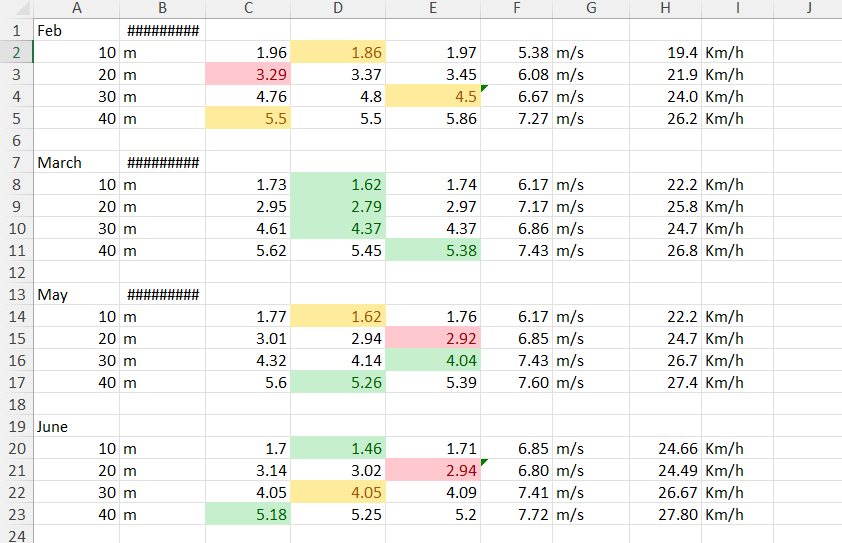Select row 1 header
The image size is (842, 543).
(x=16, y=30)
